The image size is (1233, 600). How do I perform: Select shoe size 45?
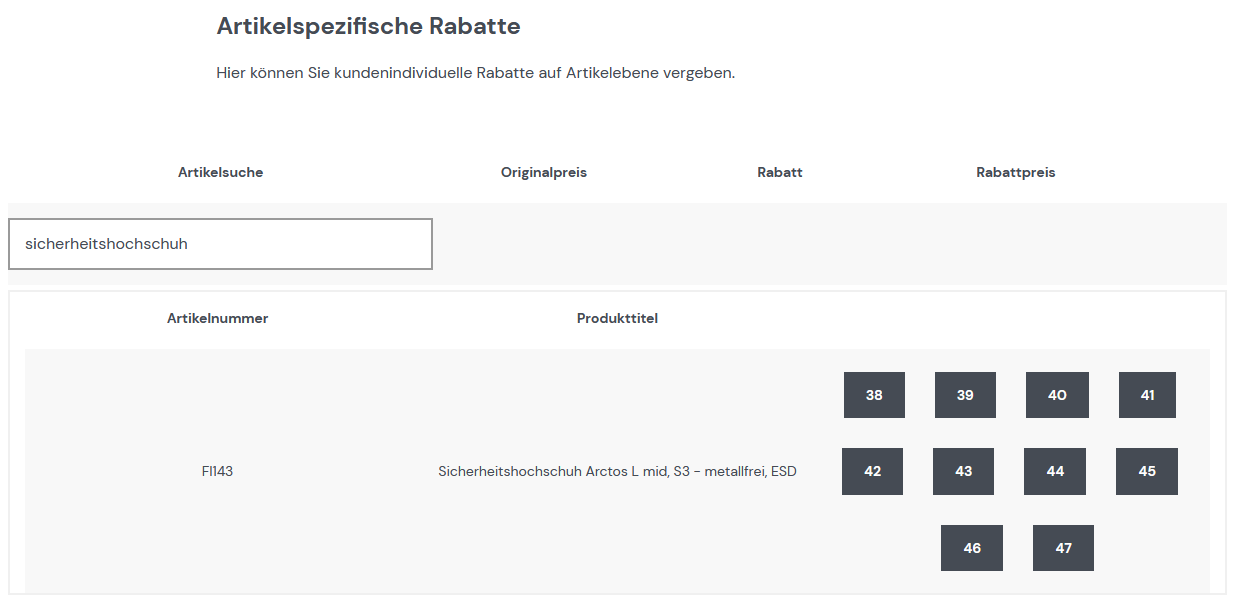pyautogui.click(x=1147, y=471)
